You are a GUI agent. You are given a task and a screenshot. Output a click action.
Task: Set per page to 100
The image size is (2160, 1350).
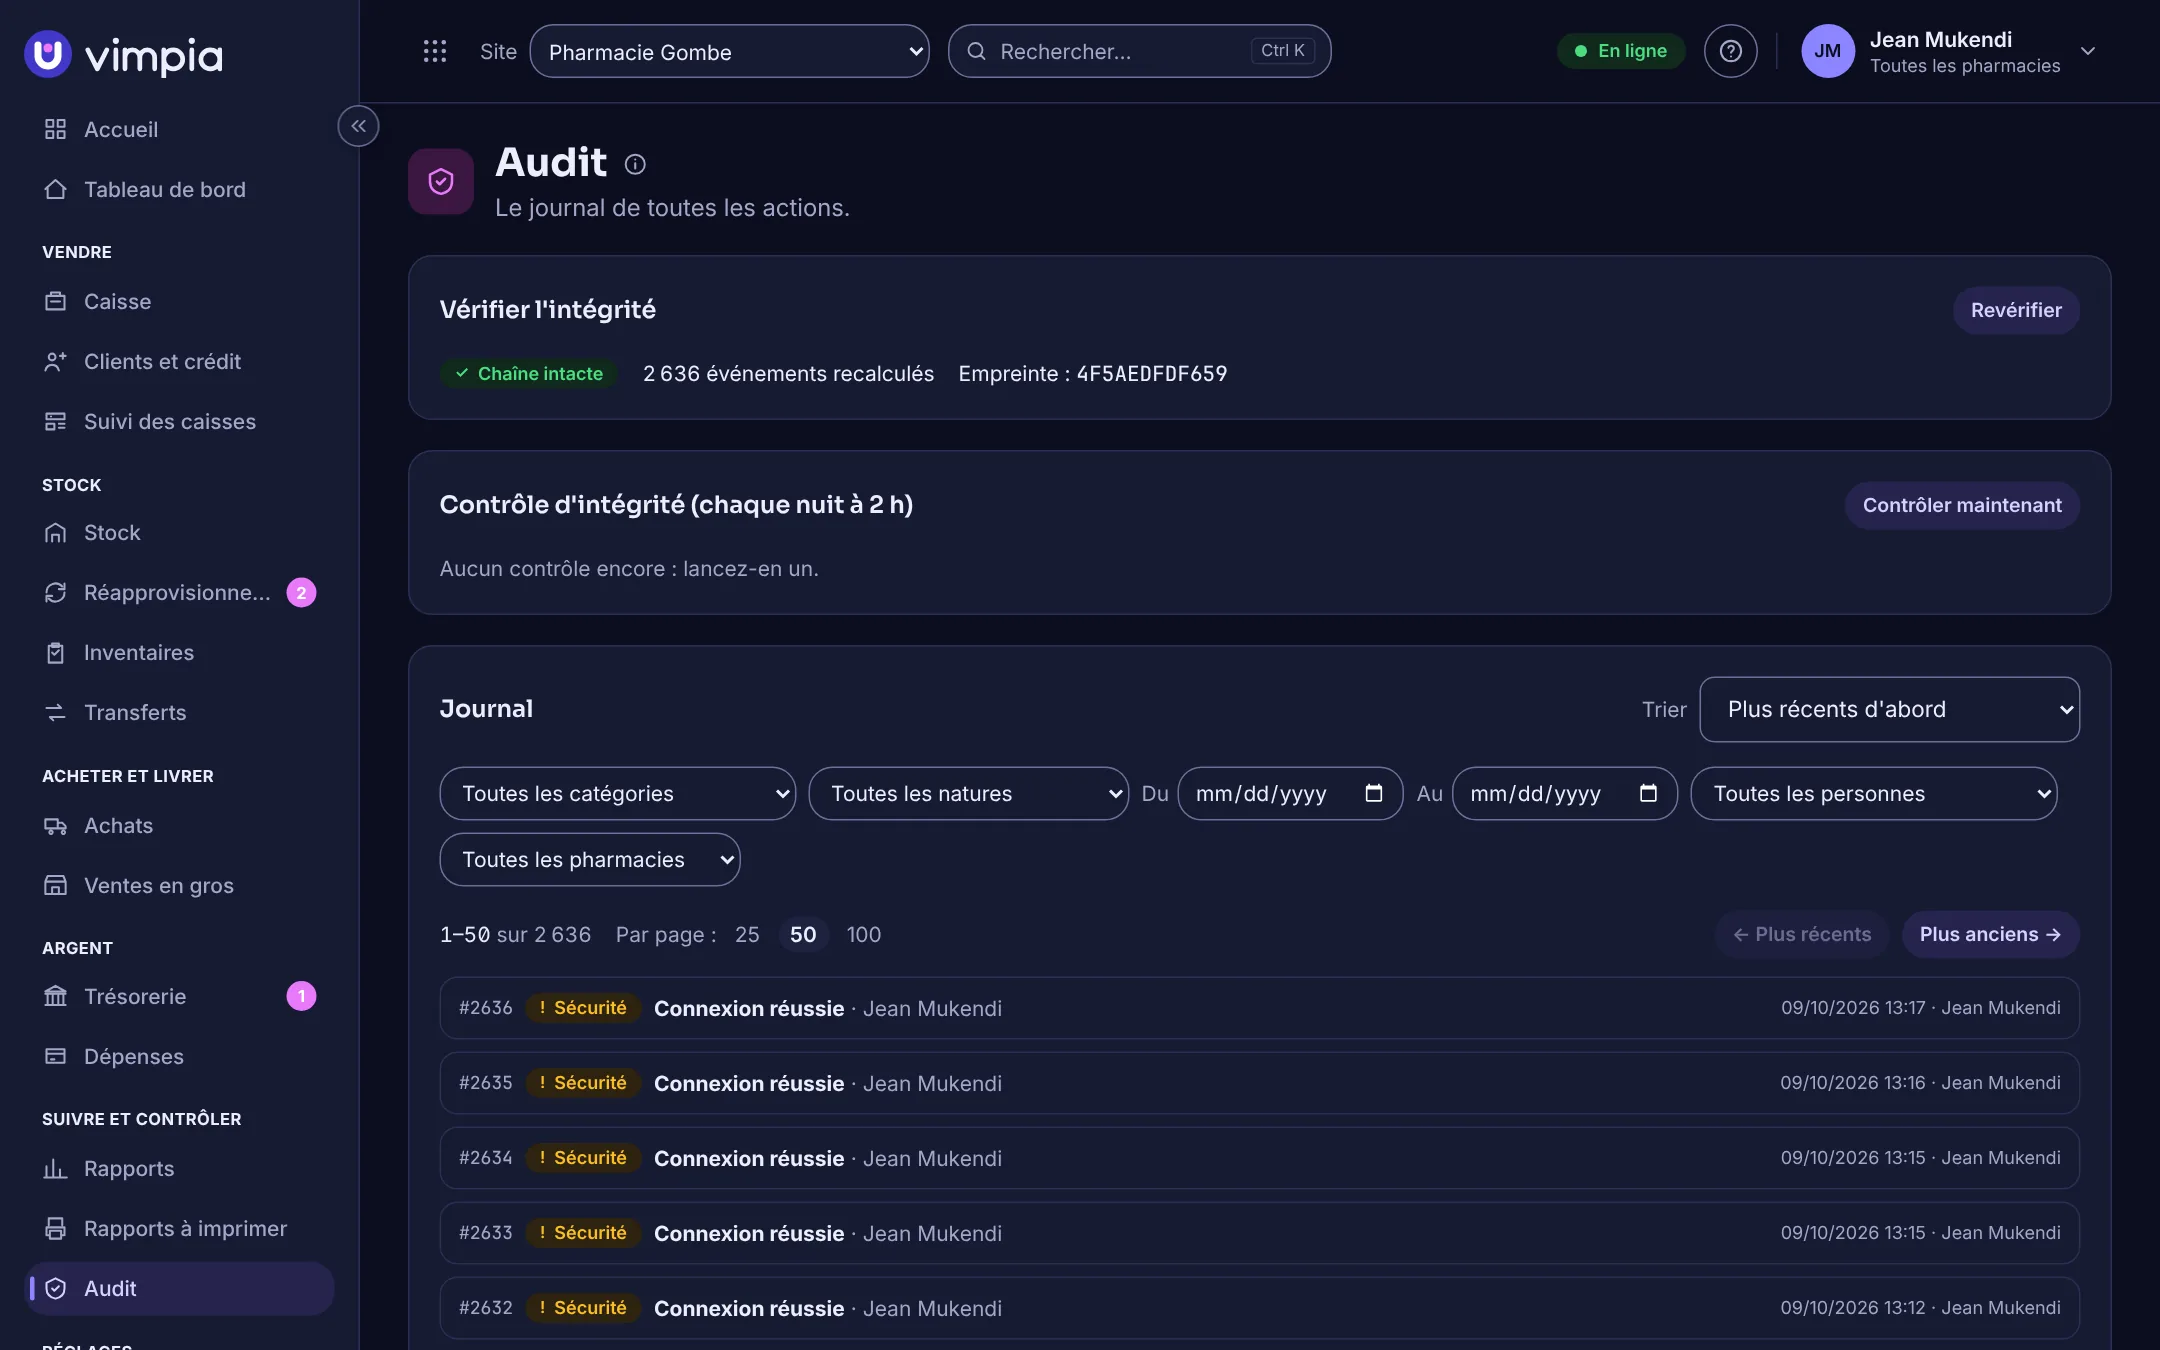click(x=863, y=934)
